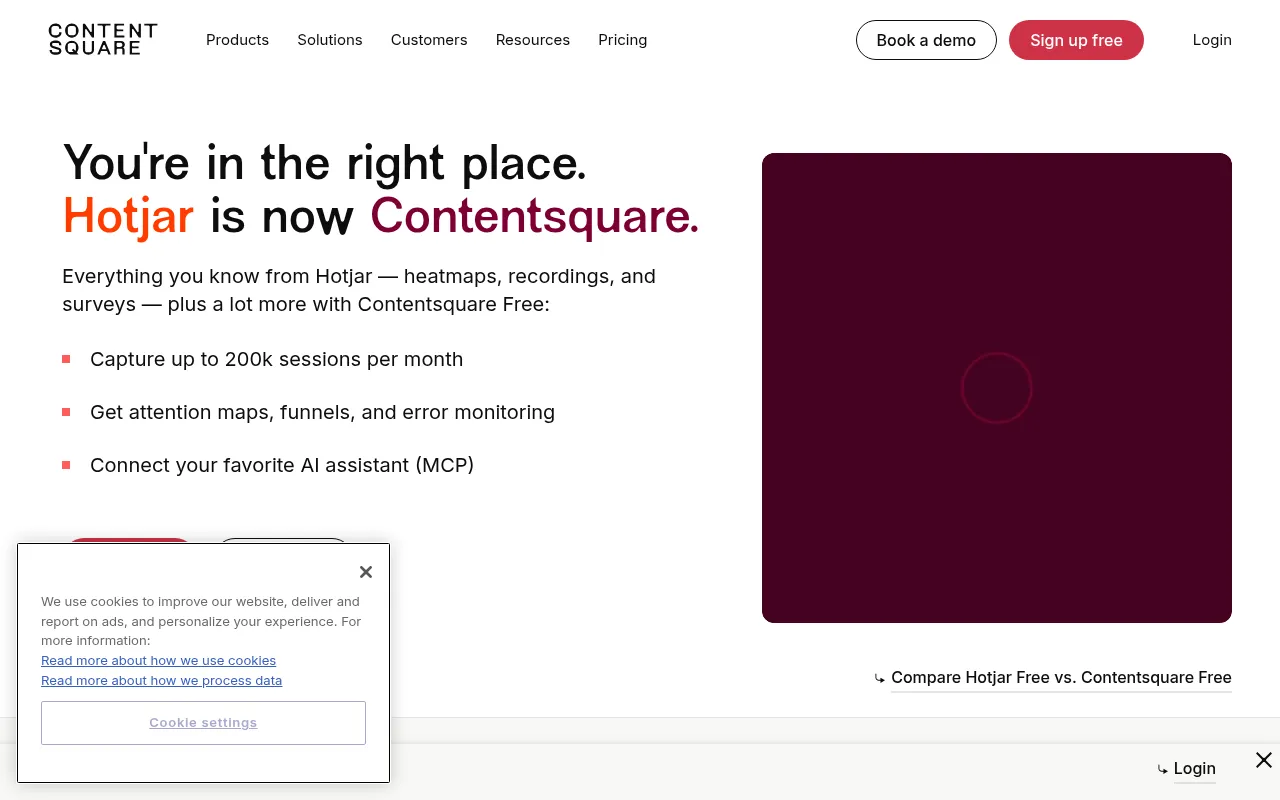The height and width of the screenshot is (800, 1280).
Task: Click the arrow icon beside the bottom Login
Action: 1163,770
